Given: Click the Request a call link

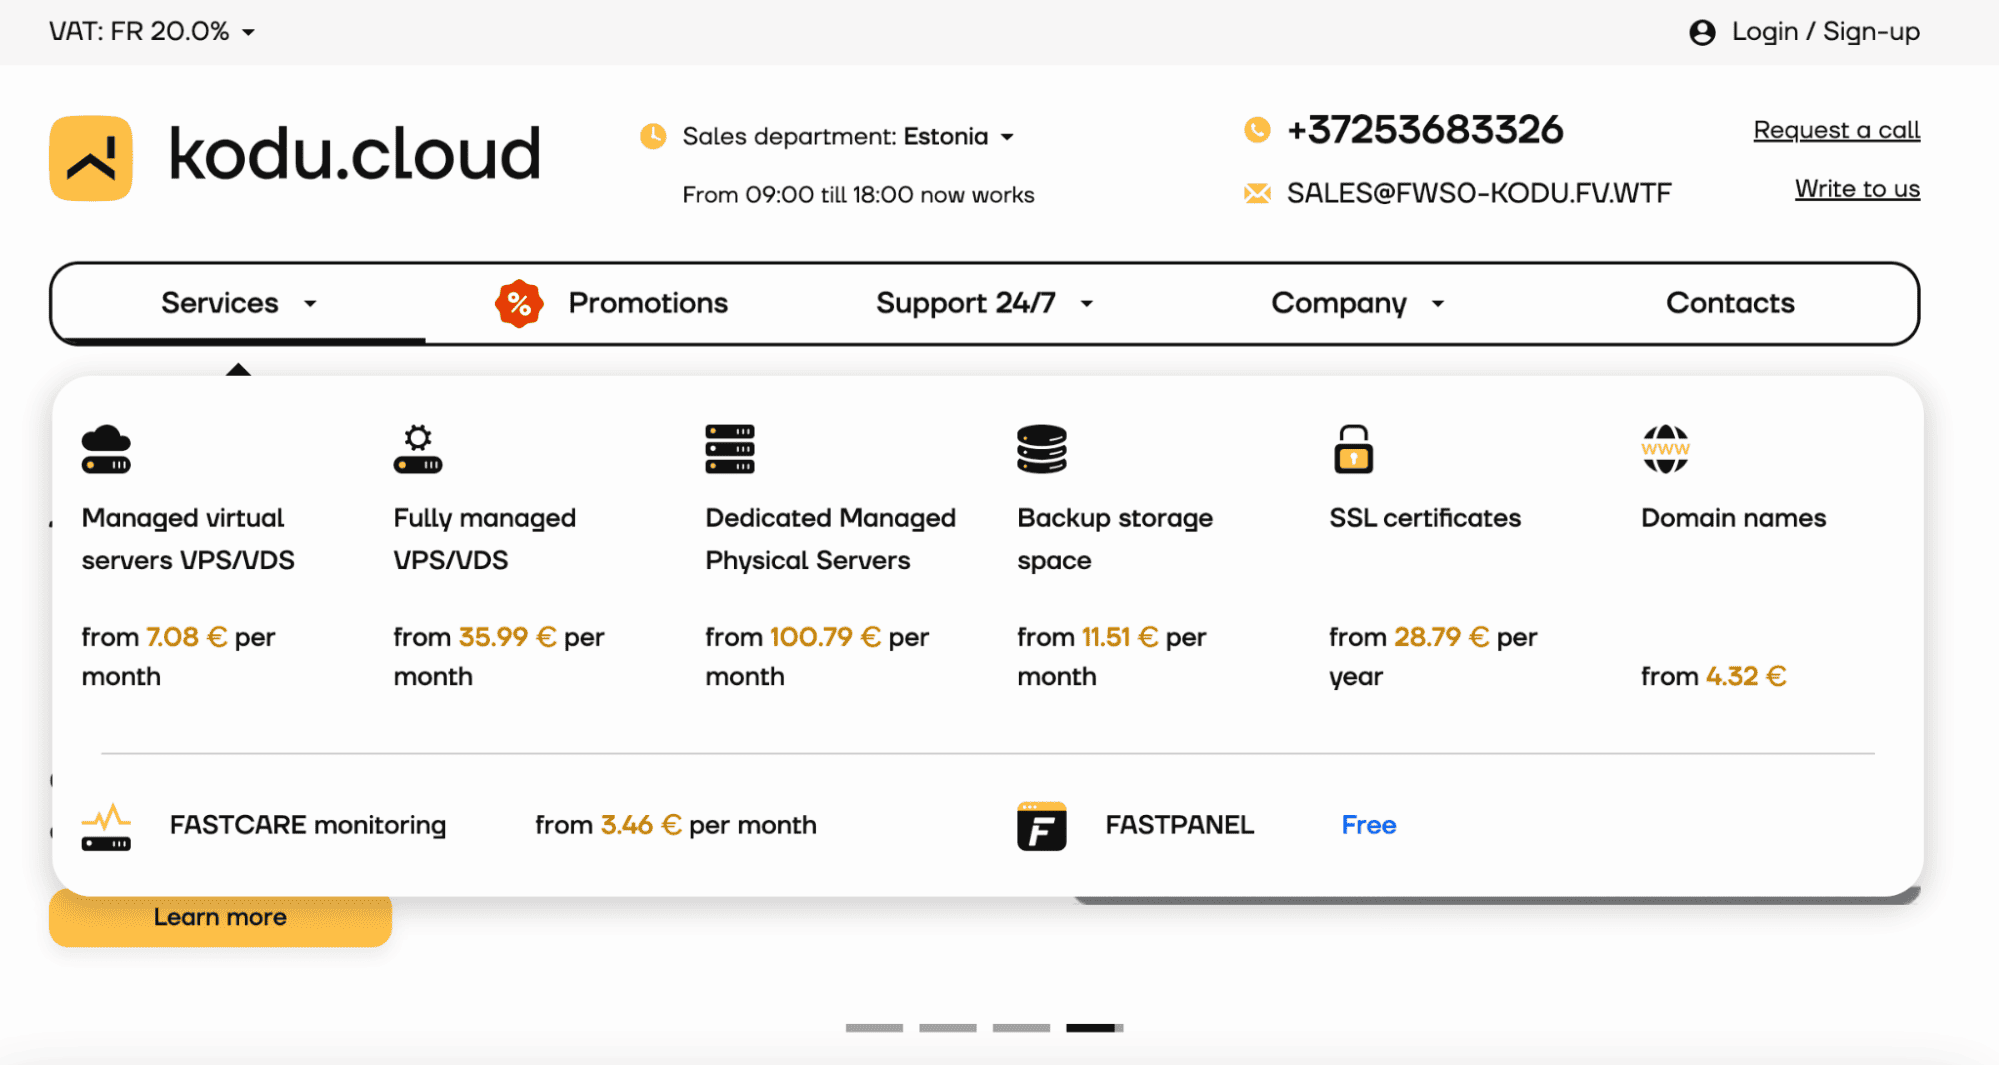Looking at the screenshot, I should coord(1837,130).
